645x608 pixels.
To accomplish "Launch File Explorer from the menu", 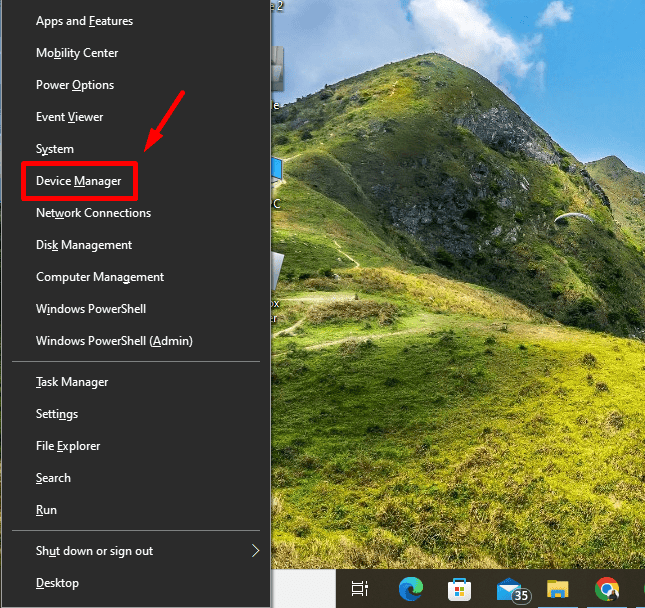I will (136, 446).
